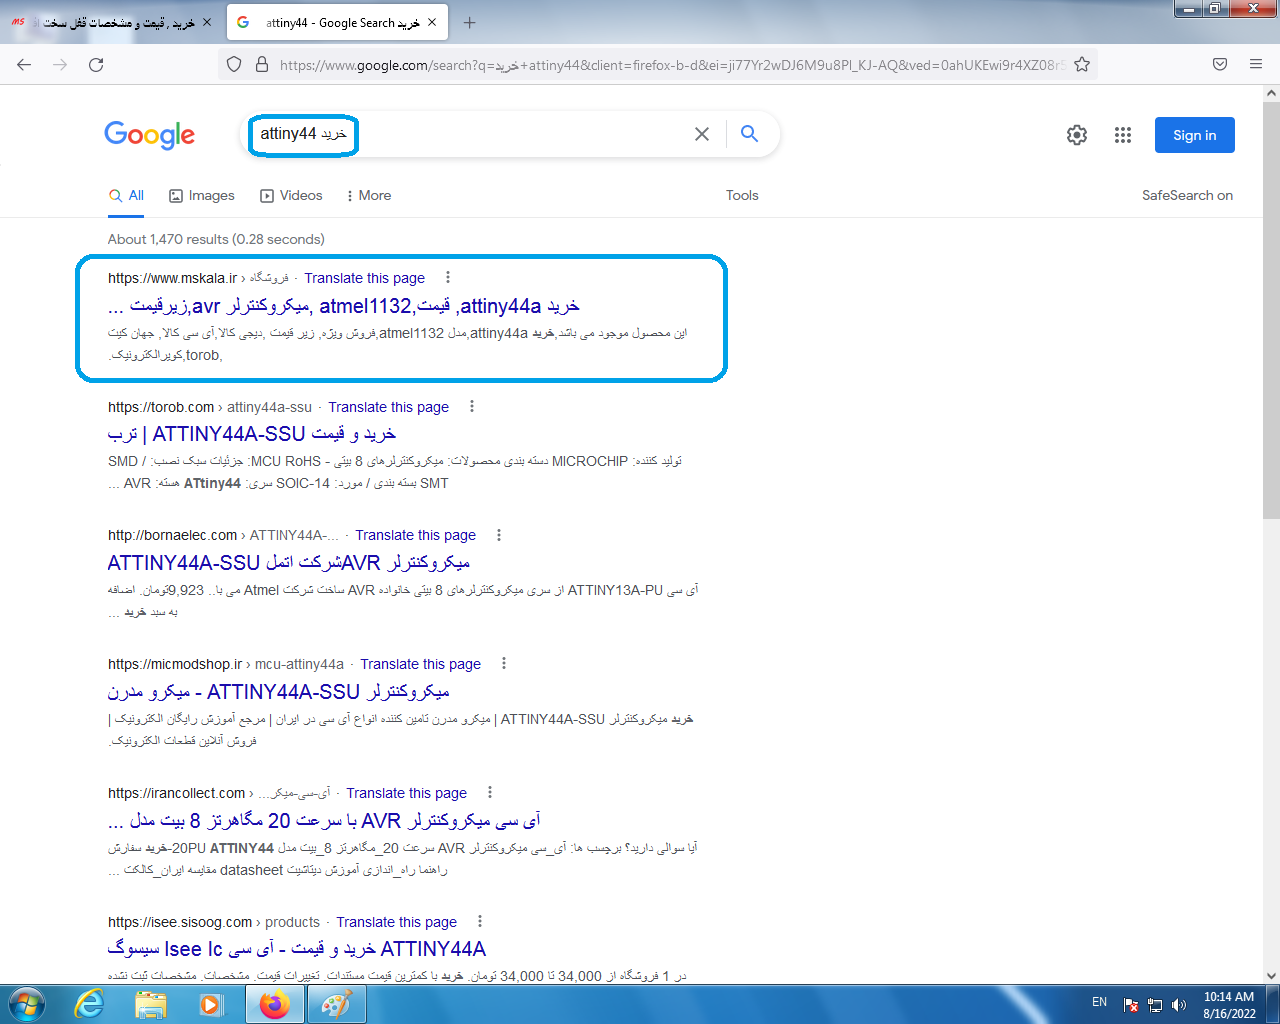
Task: Open the Firefox hamburger menu
Action: 1256,64
